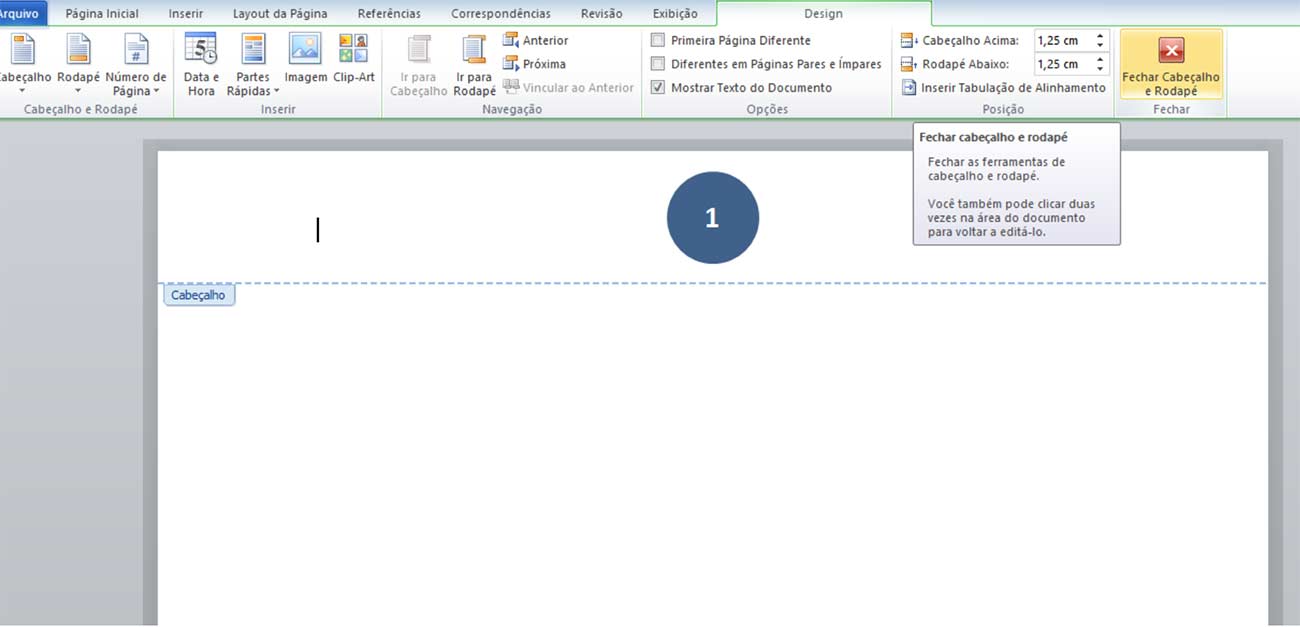Open the Data e Hora dialog
The image size is (1300, 627).
click(x=201, y=64)
